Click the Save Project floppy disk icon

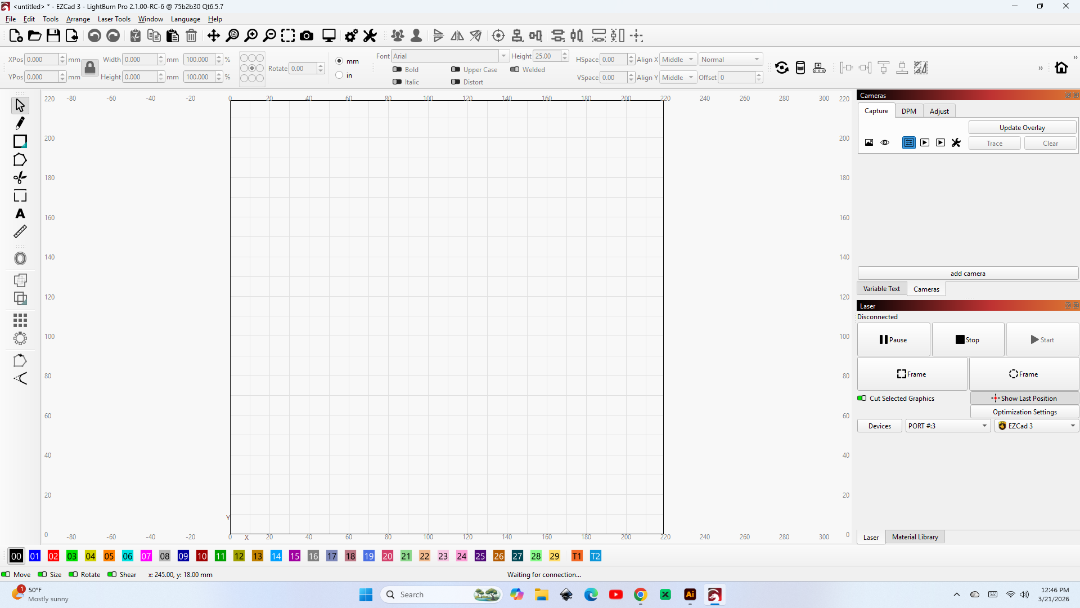[x=53, y=36]
